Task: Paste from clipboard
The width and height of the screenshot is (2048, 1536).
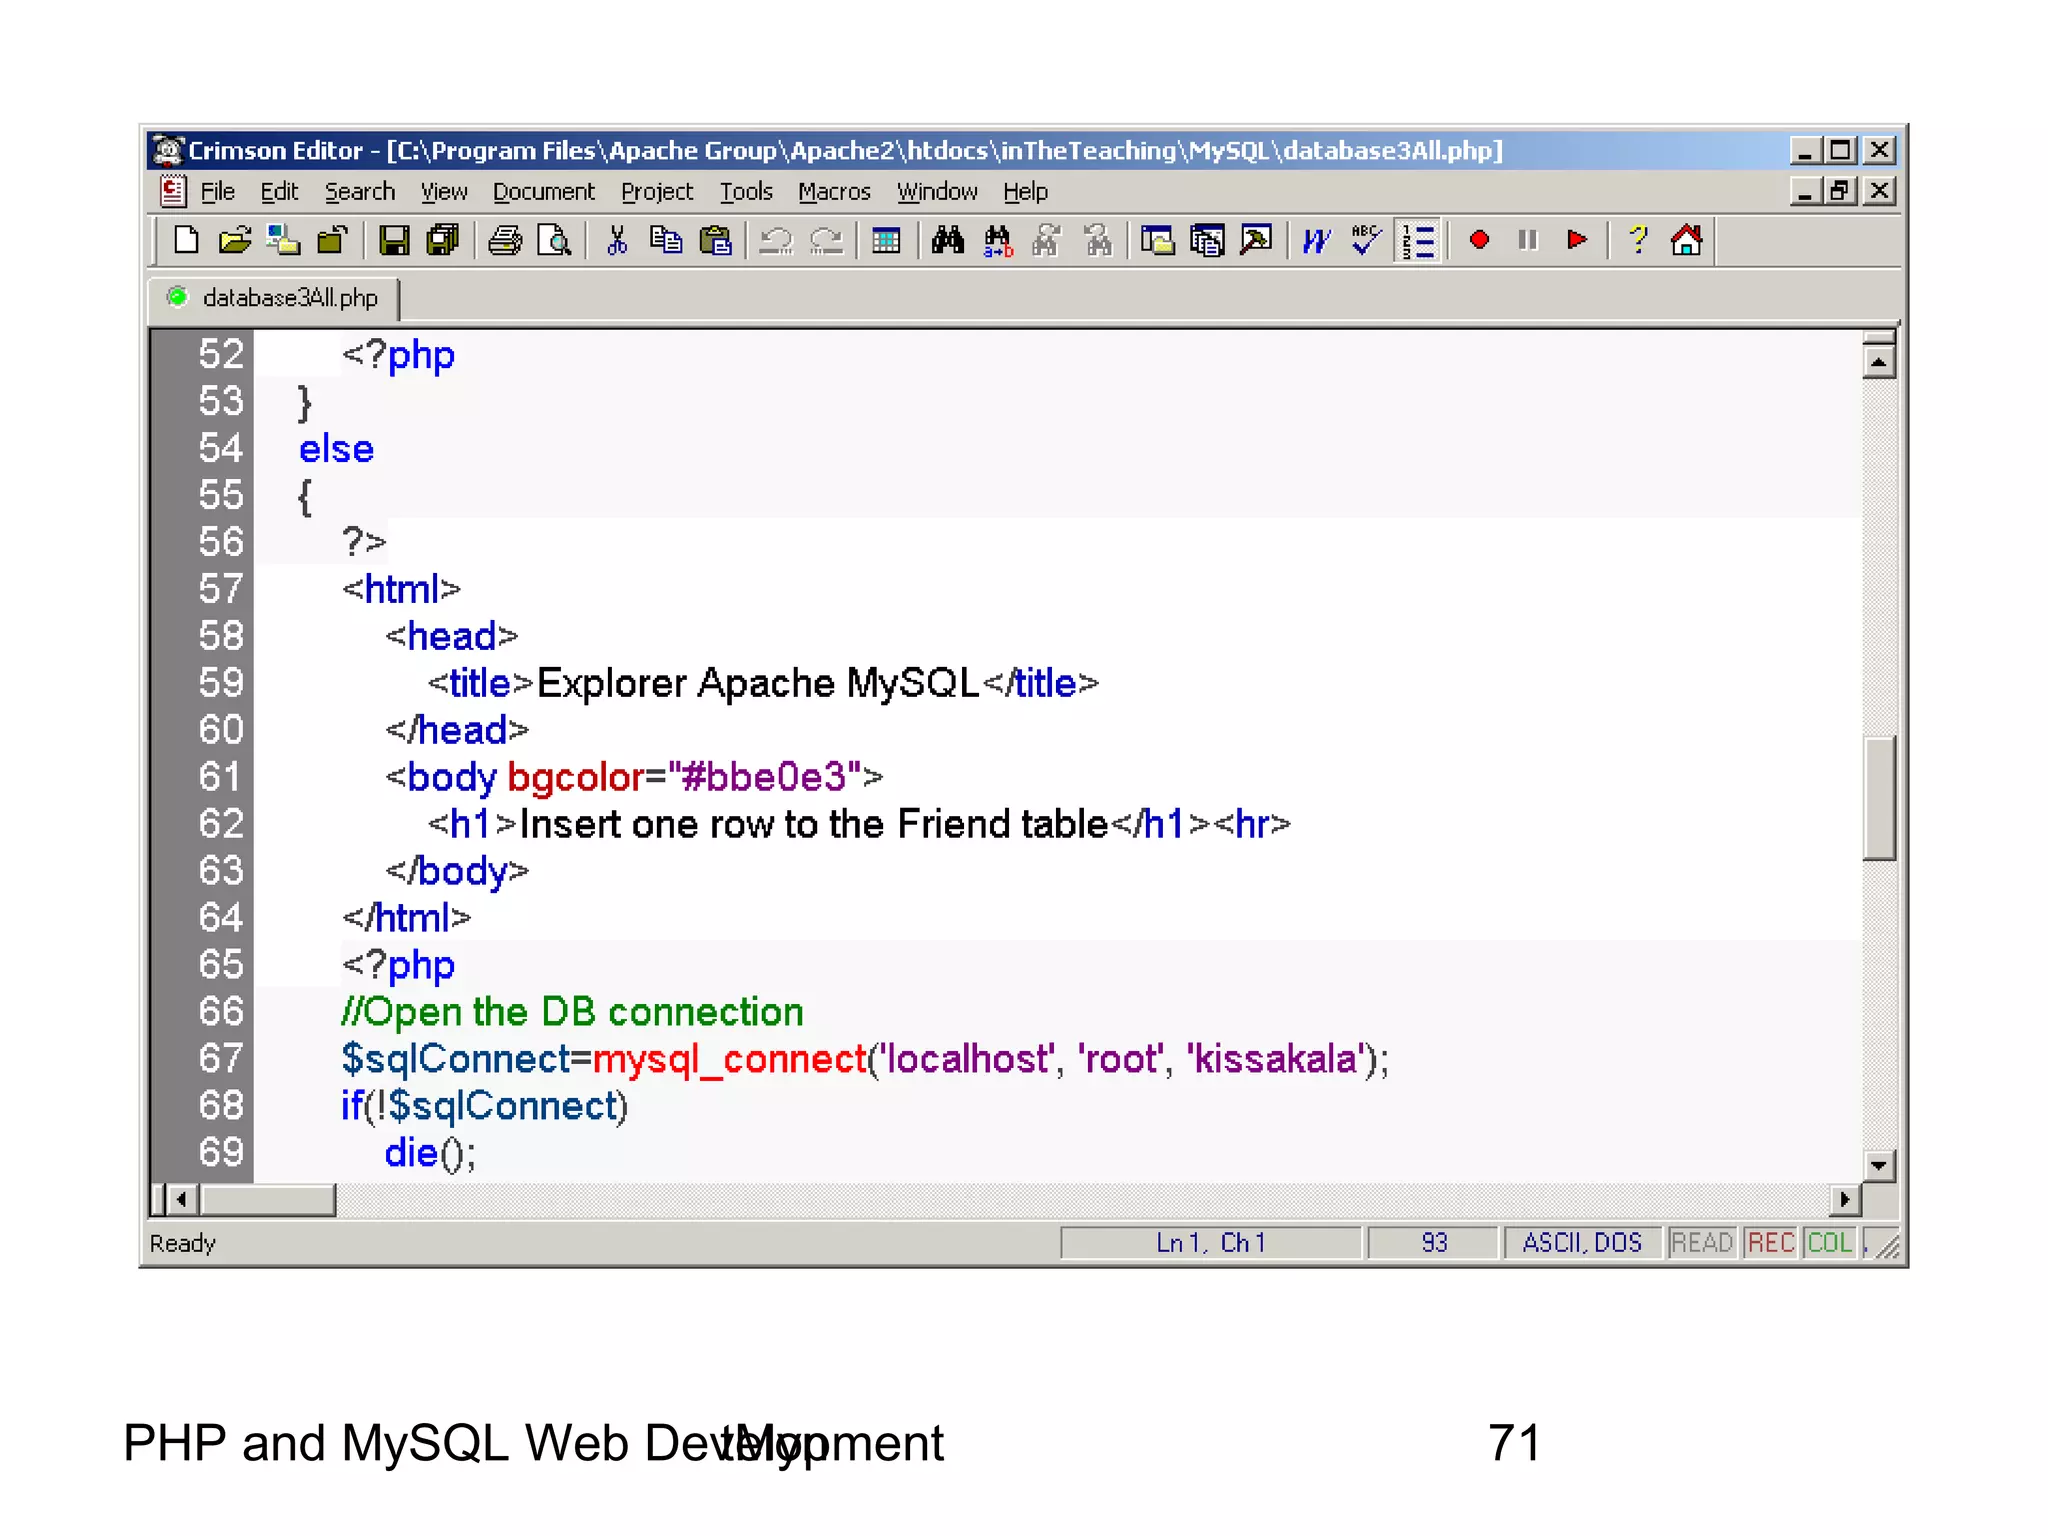Action: 715,241
